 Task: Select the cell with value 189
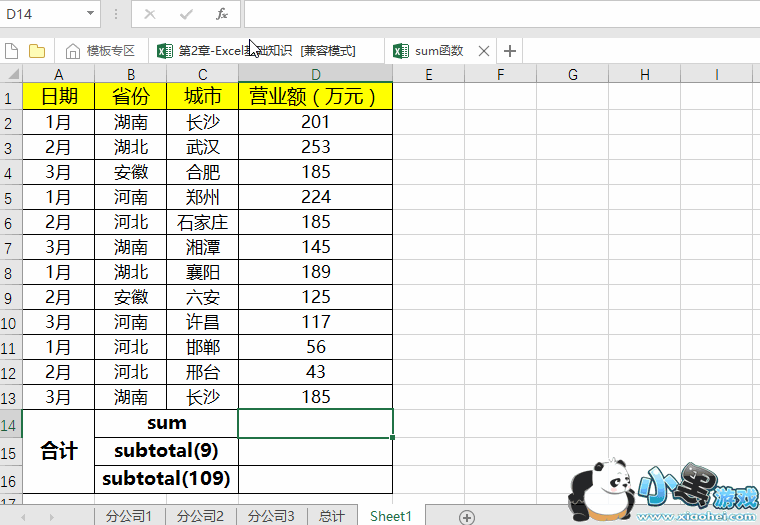tap(316, 272)
